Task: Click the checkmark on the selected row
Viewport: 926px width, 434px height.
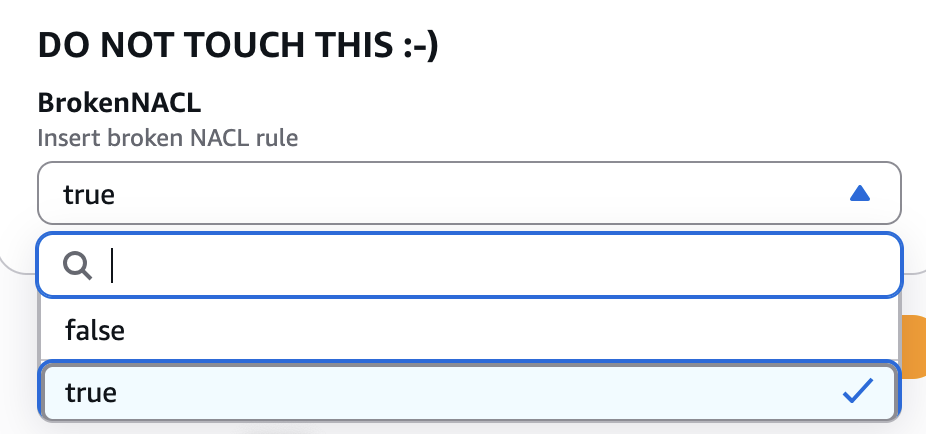Action: tap(857, 391)
